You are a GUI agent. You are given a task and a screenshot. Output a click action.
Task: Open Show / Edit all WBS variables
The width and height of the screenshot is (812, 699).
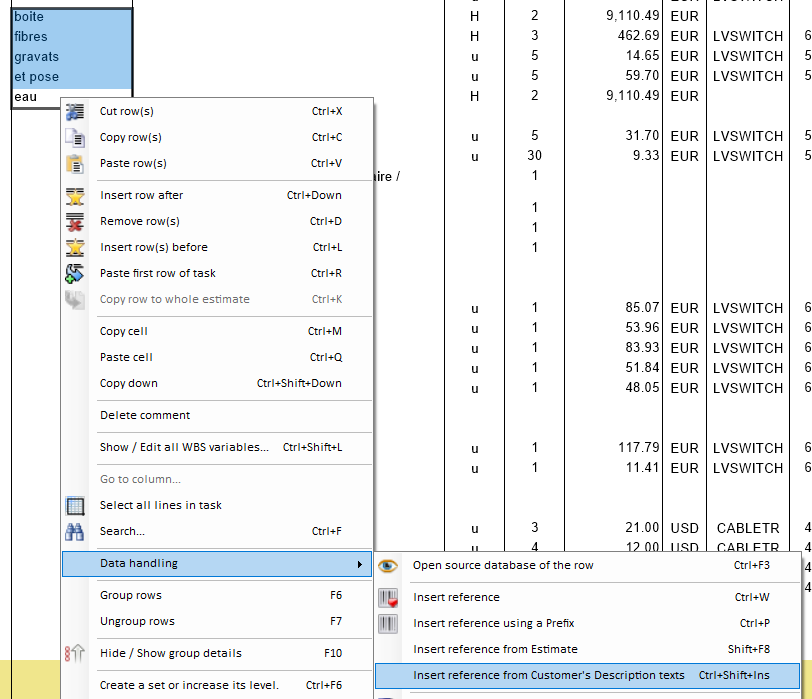(x=184, y=447)
